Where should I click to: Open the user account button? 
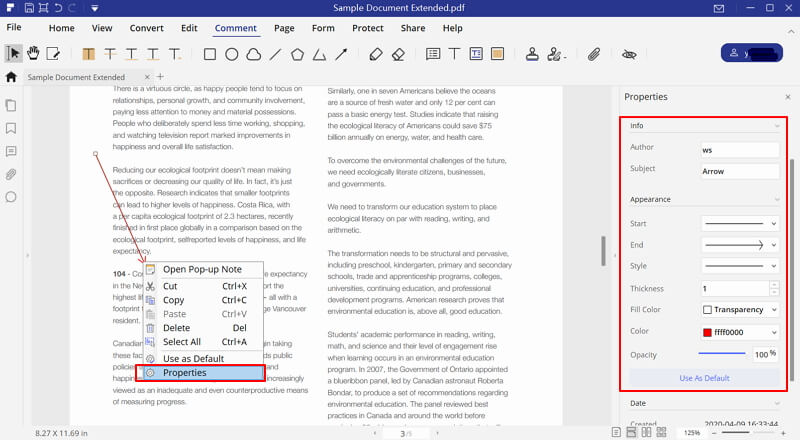[752, 53]
